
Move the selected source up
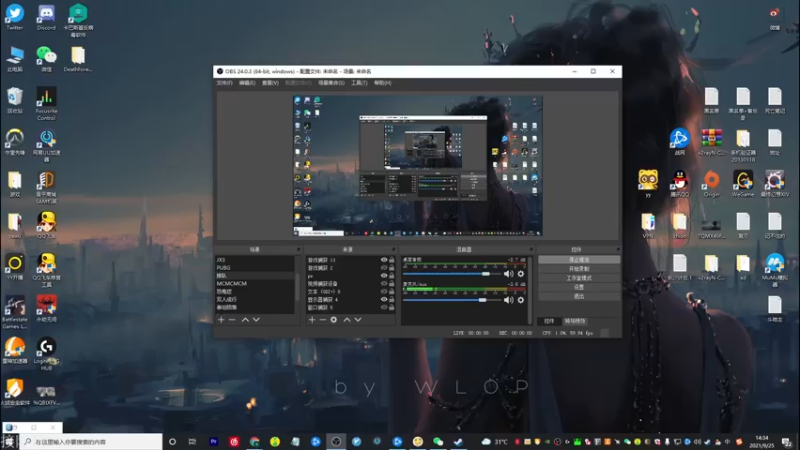tap(347, 319)
